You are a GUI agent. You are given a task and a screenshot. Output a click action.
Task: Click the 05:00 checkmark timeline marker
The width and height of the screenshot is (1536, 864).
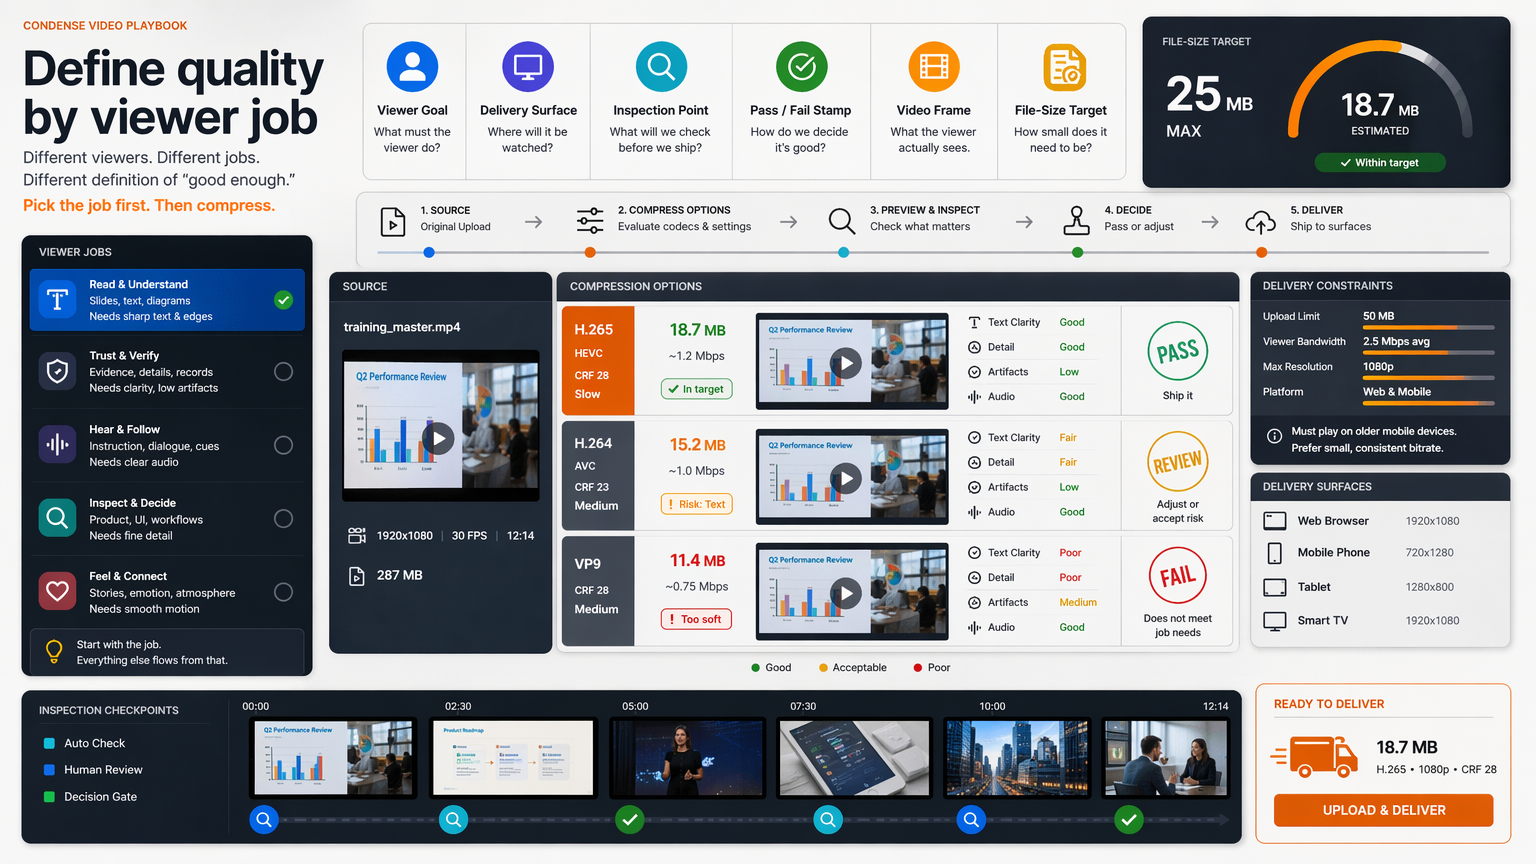coord(629,820)
